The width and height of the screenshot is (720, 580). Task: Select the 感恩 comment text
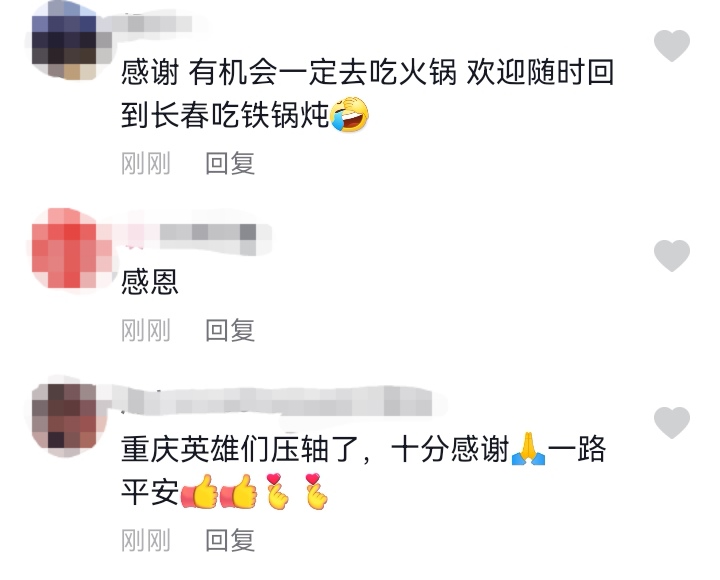[x=150, y=282]
